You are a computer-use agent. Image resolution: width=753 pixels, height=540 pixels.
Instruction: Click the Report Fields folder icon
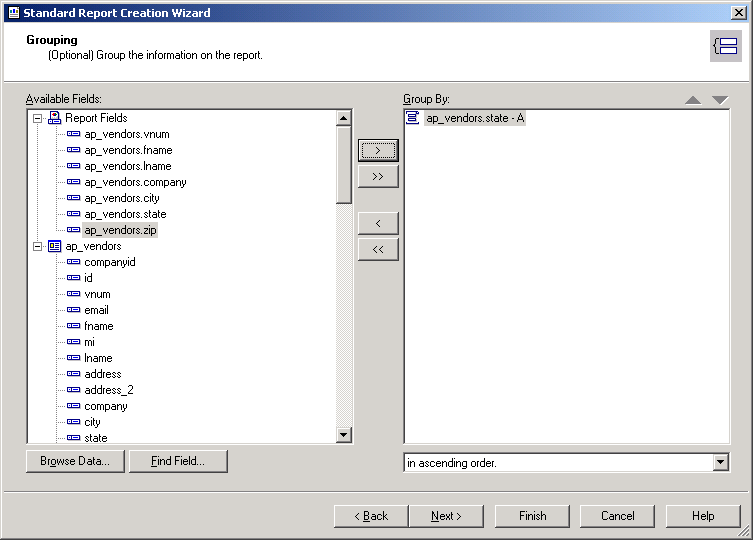coord(54,118)
